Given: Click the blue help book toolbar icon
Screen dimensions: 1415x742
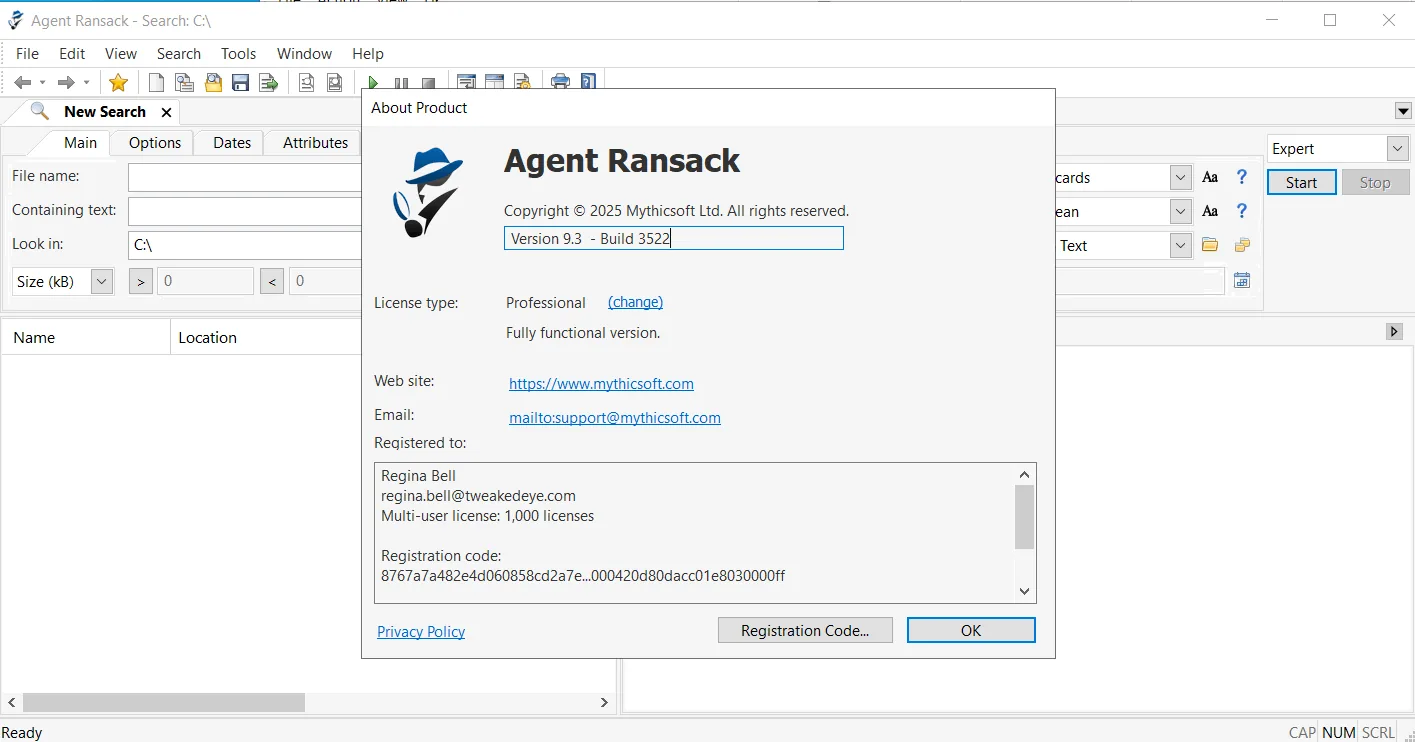Looking at the screenshot, I should tap(588, 82).
